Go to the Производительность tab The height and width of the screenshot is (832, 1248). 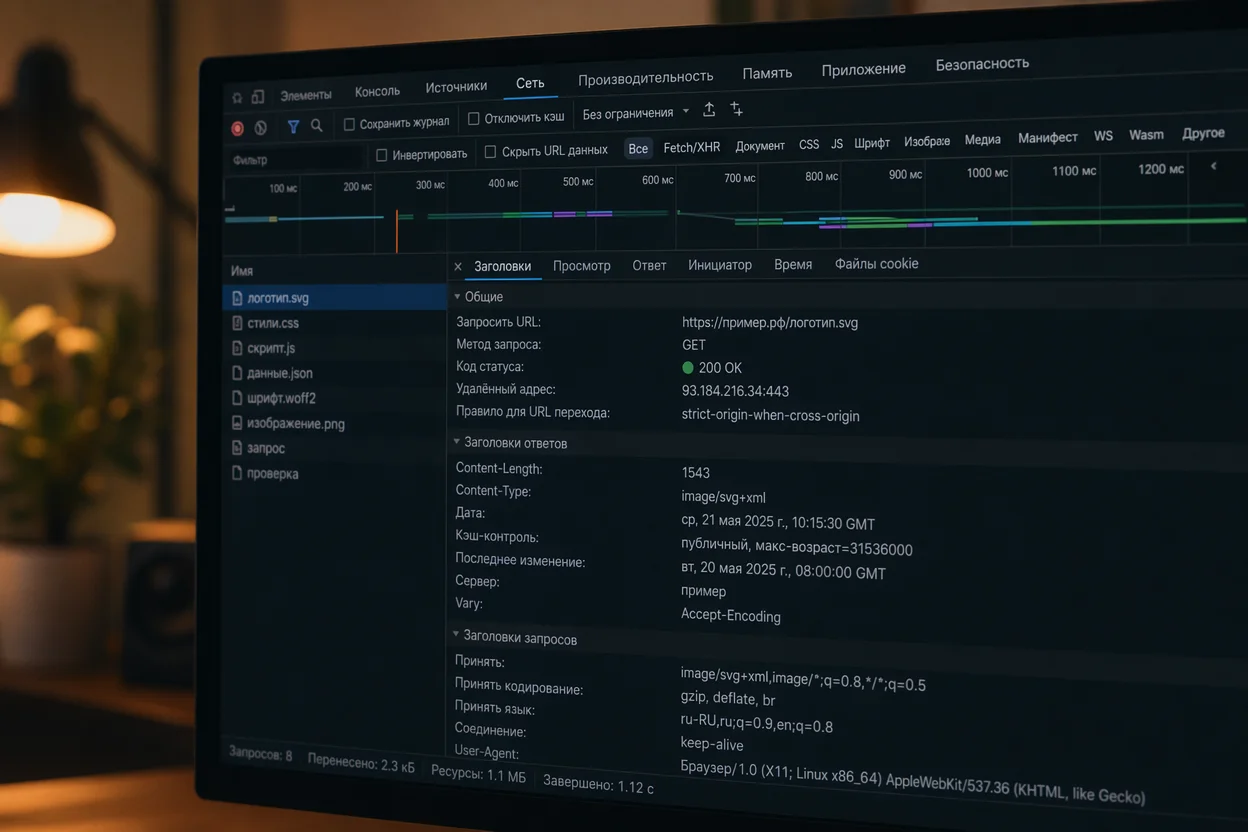[x=645, y=77]
